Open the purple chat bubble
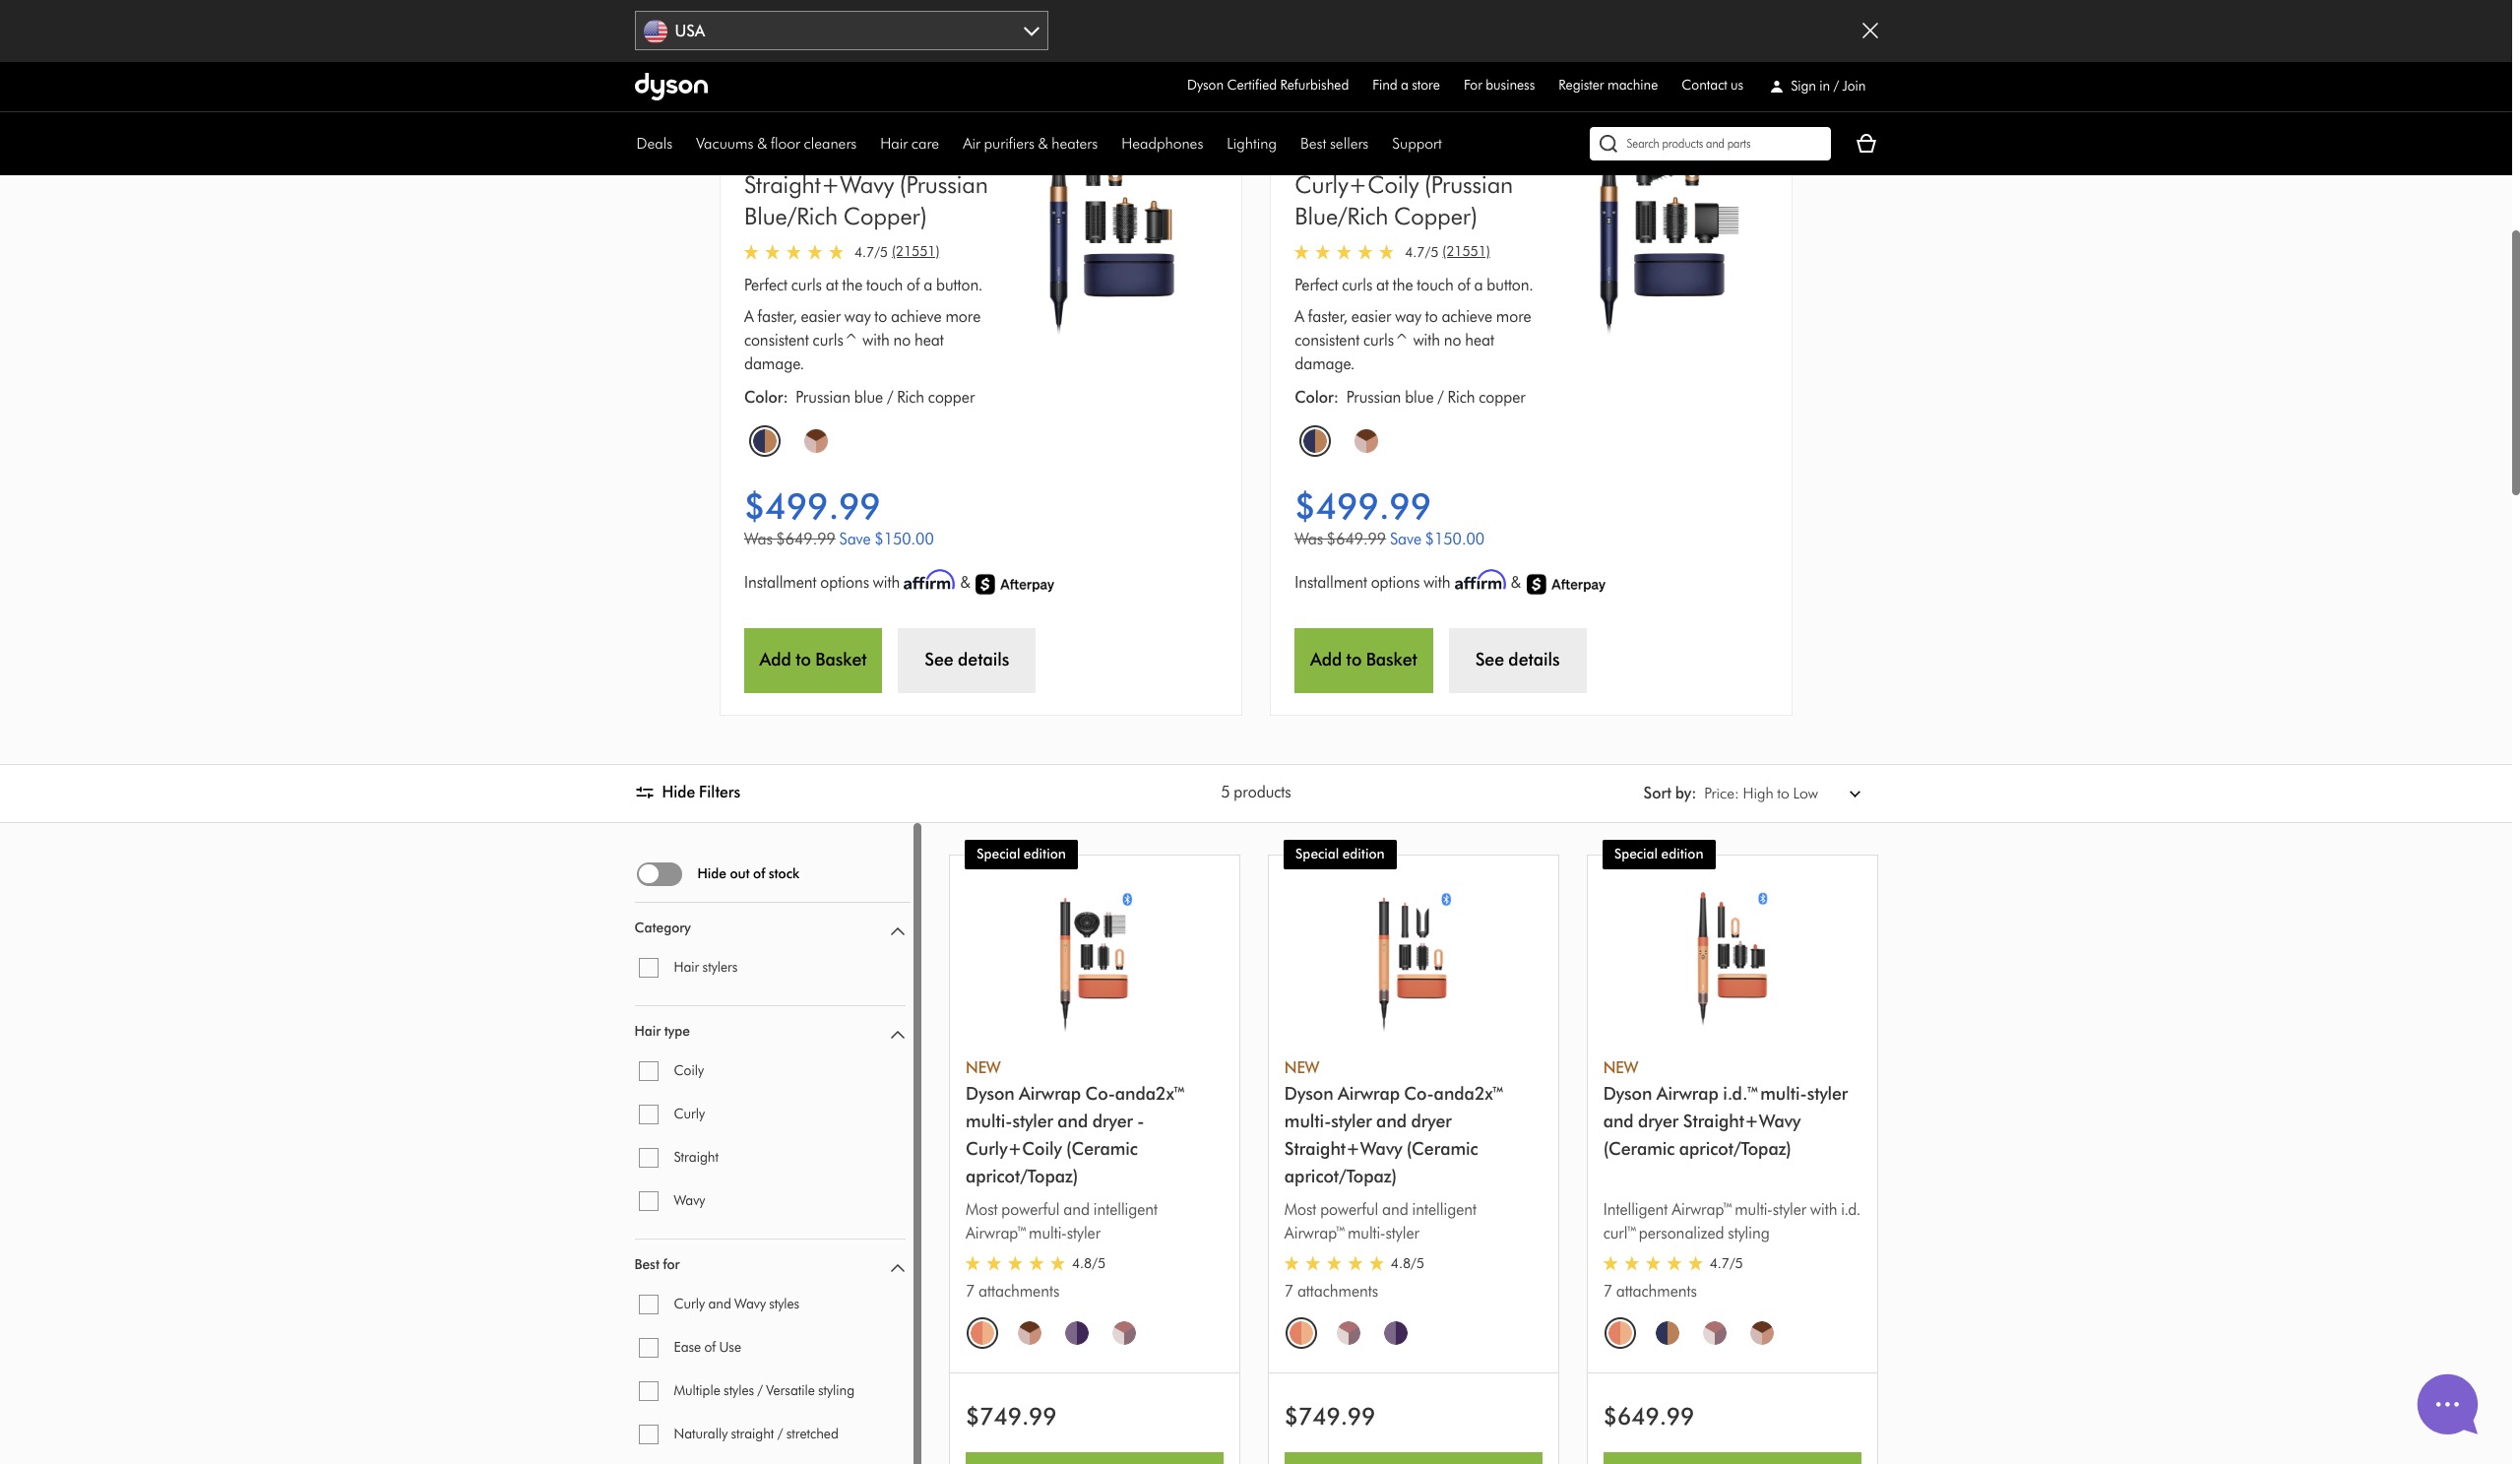 (x=2447, y=1404)
